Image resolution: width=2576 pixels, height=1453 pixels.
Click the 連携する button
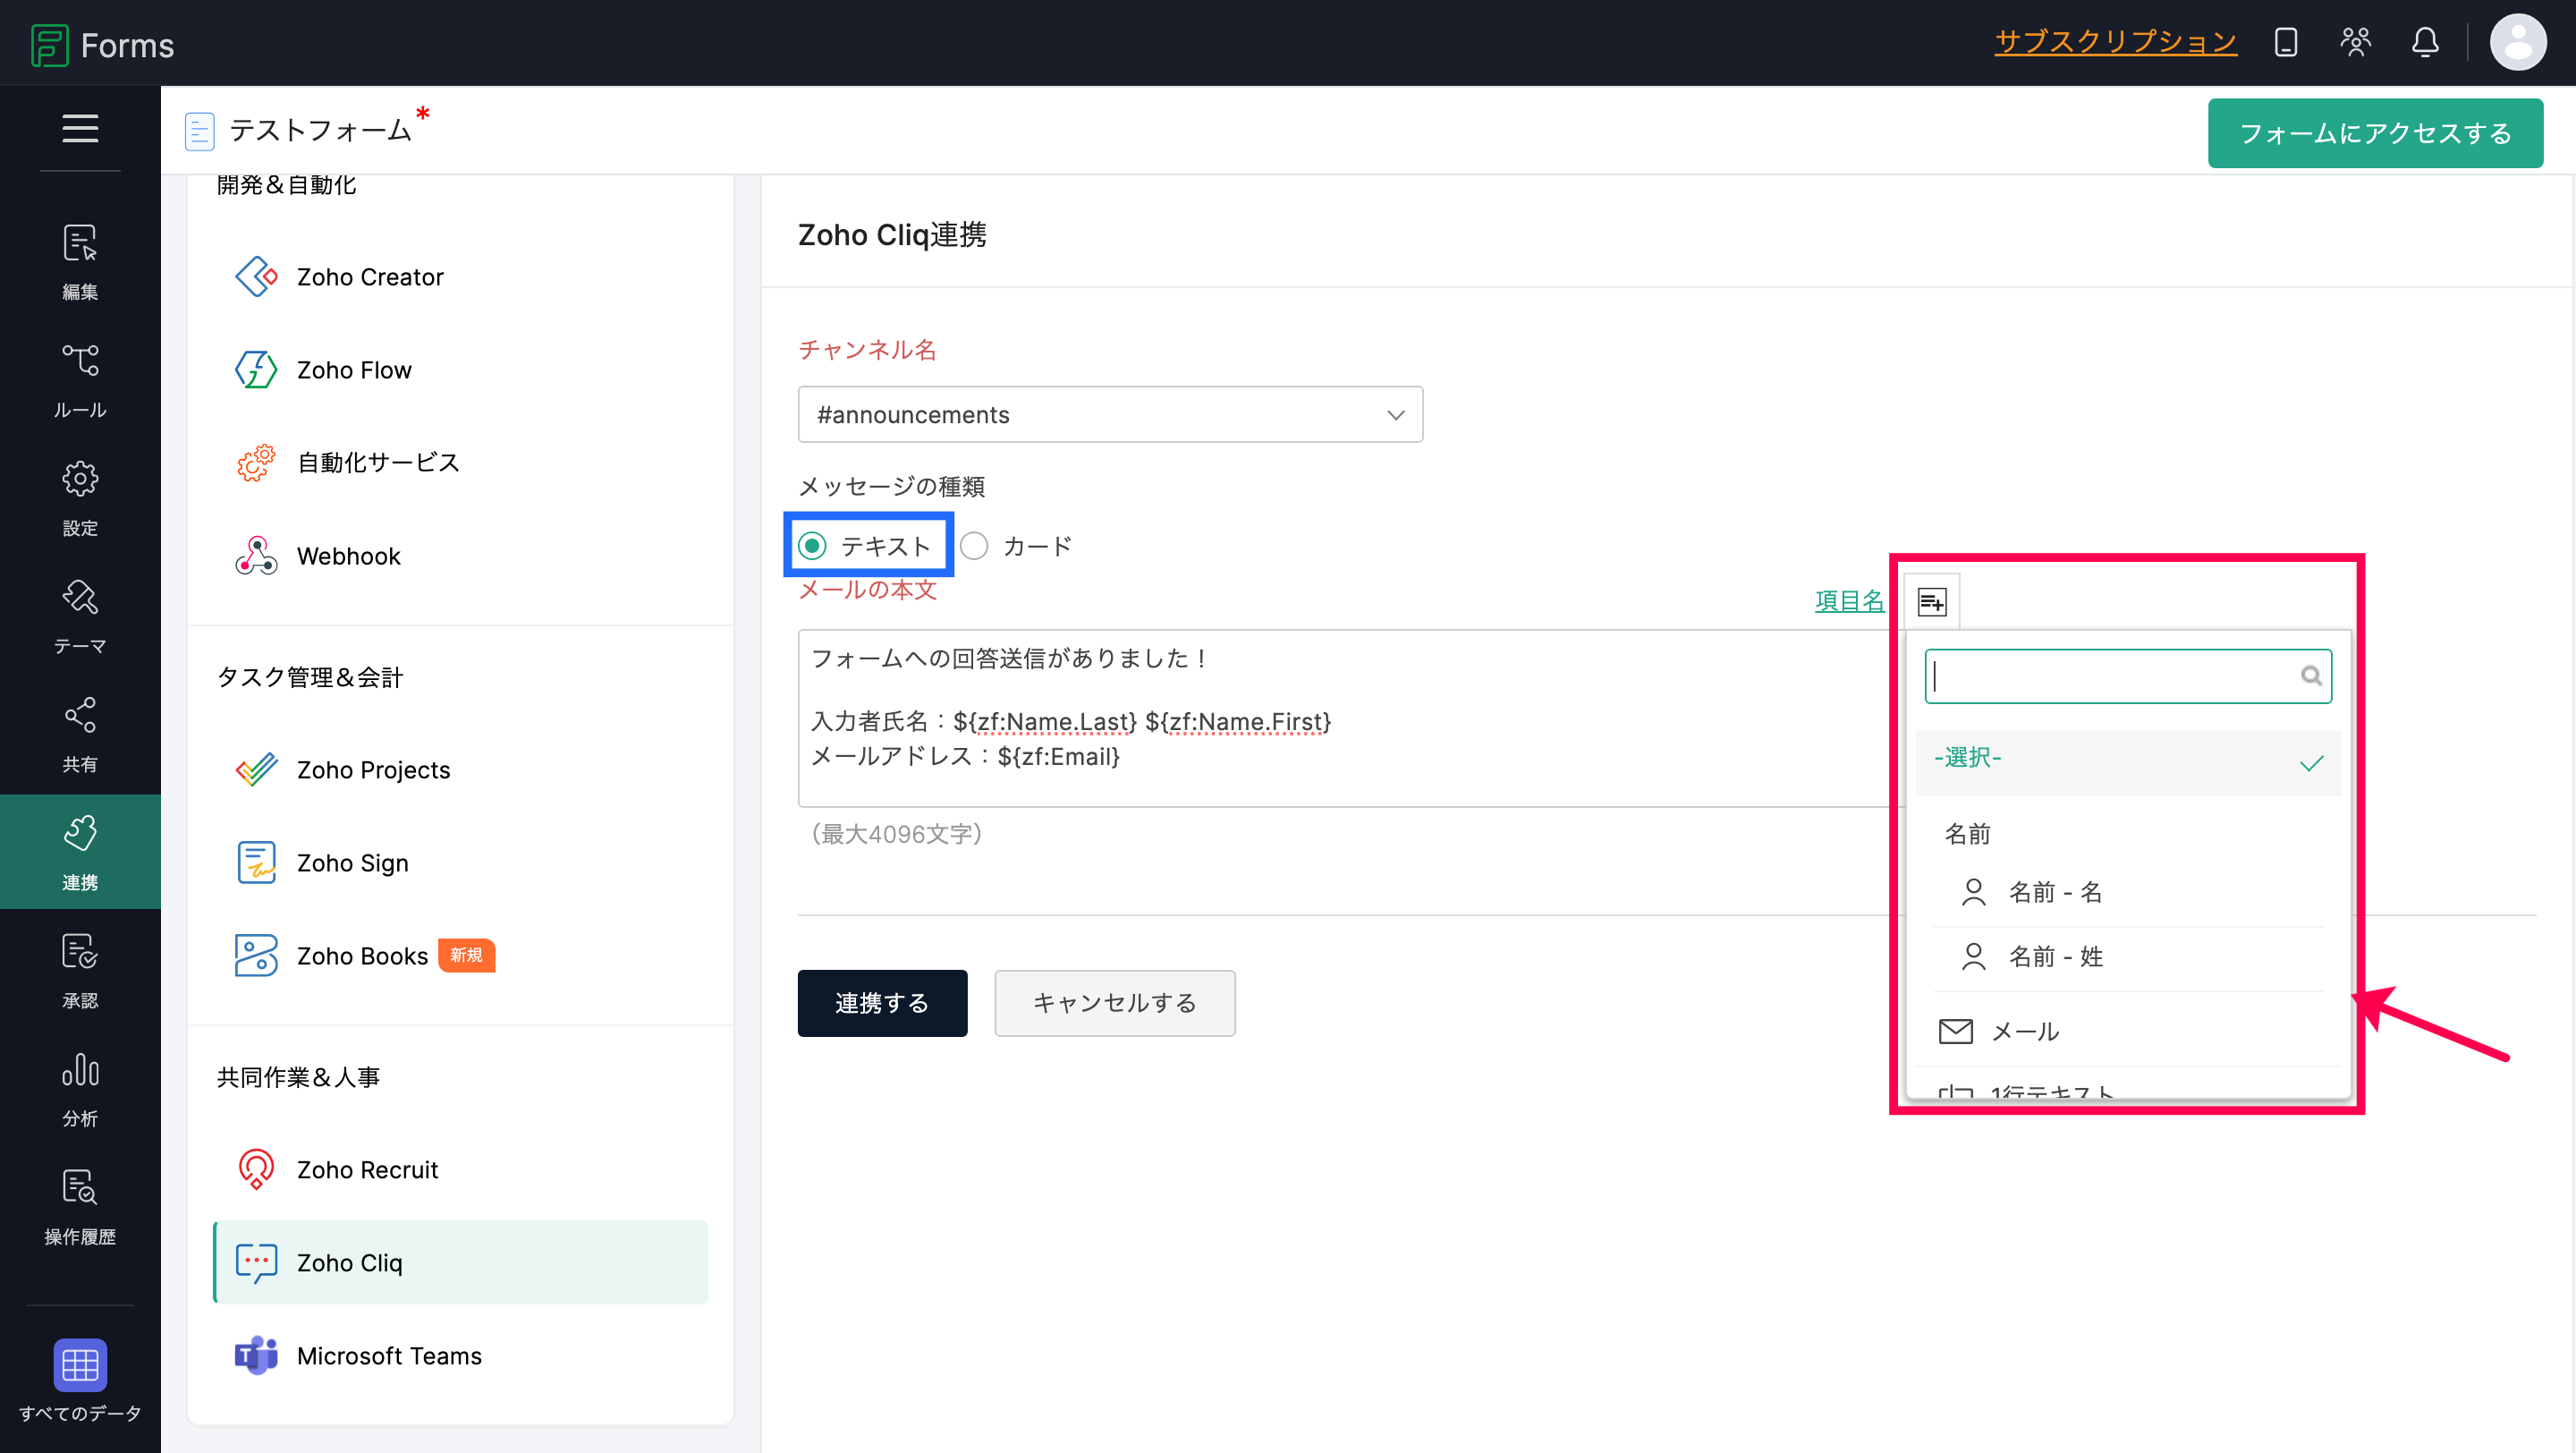[882, 1003]
